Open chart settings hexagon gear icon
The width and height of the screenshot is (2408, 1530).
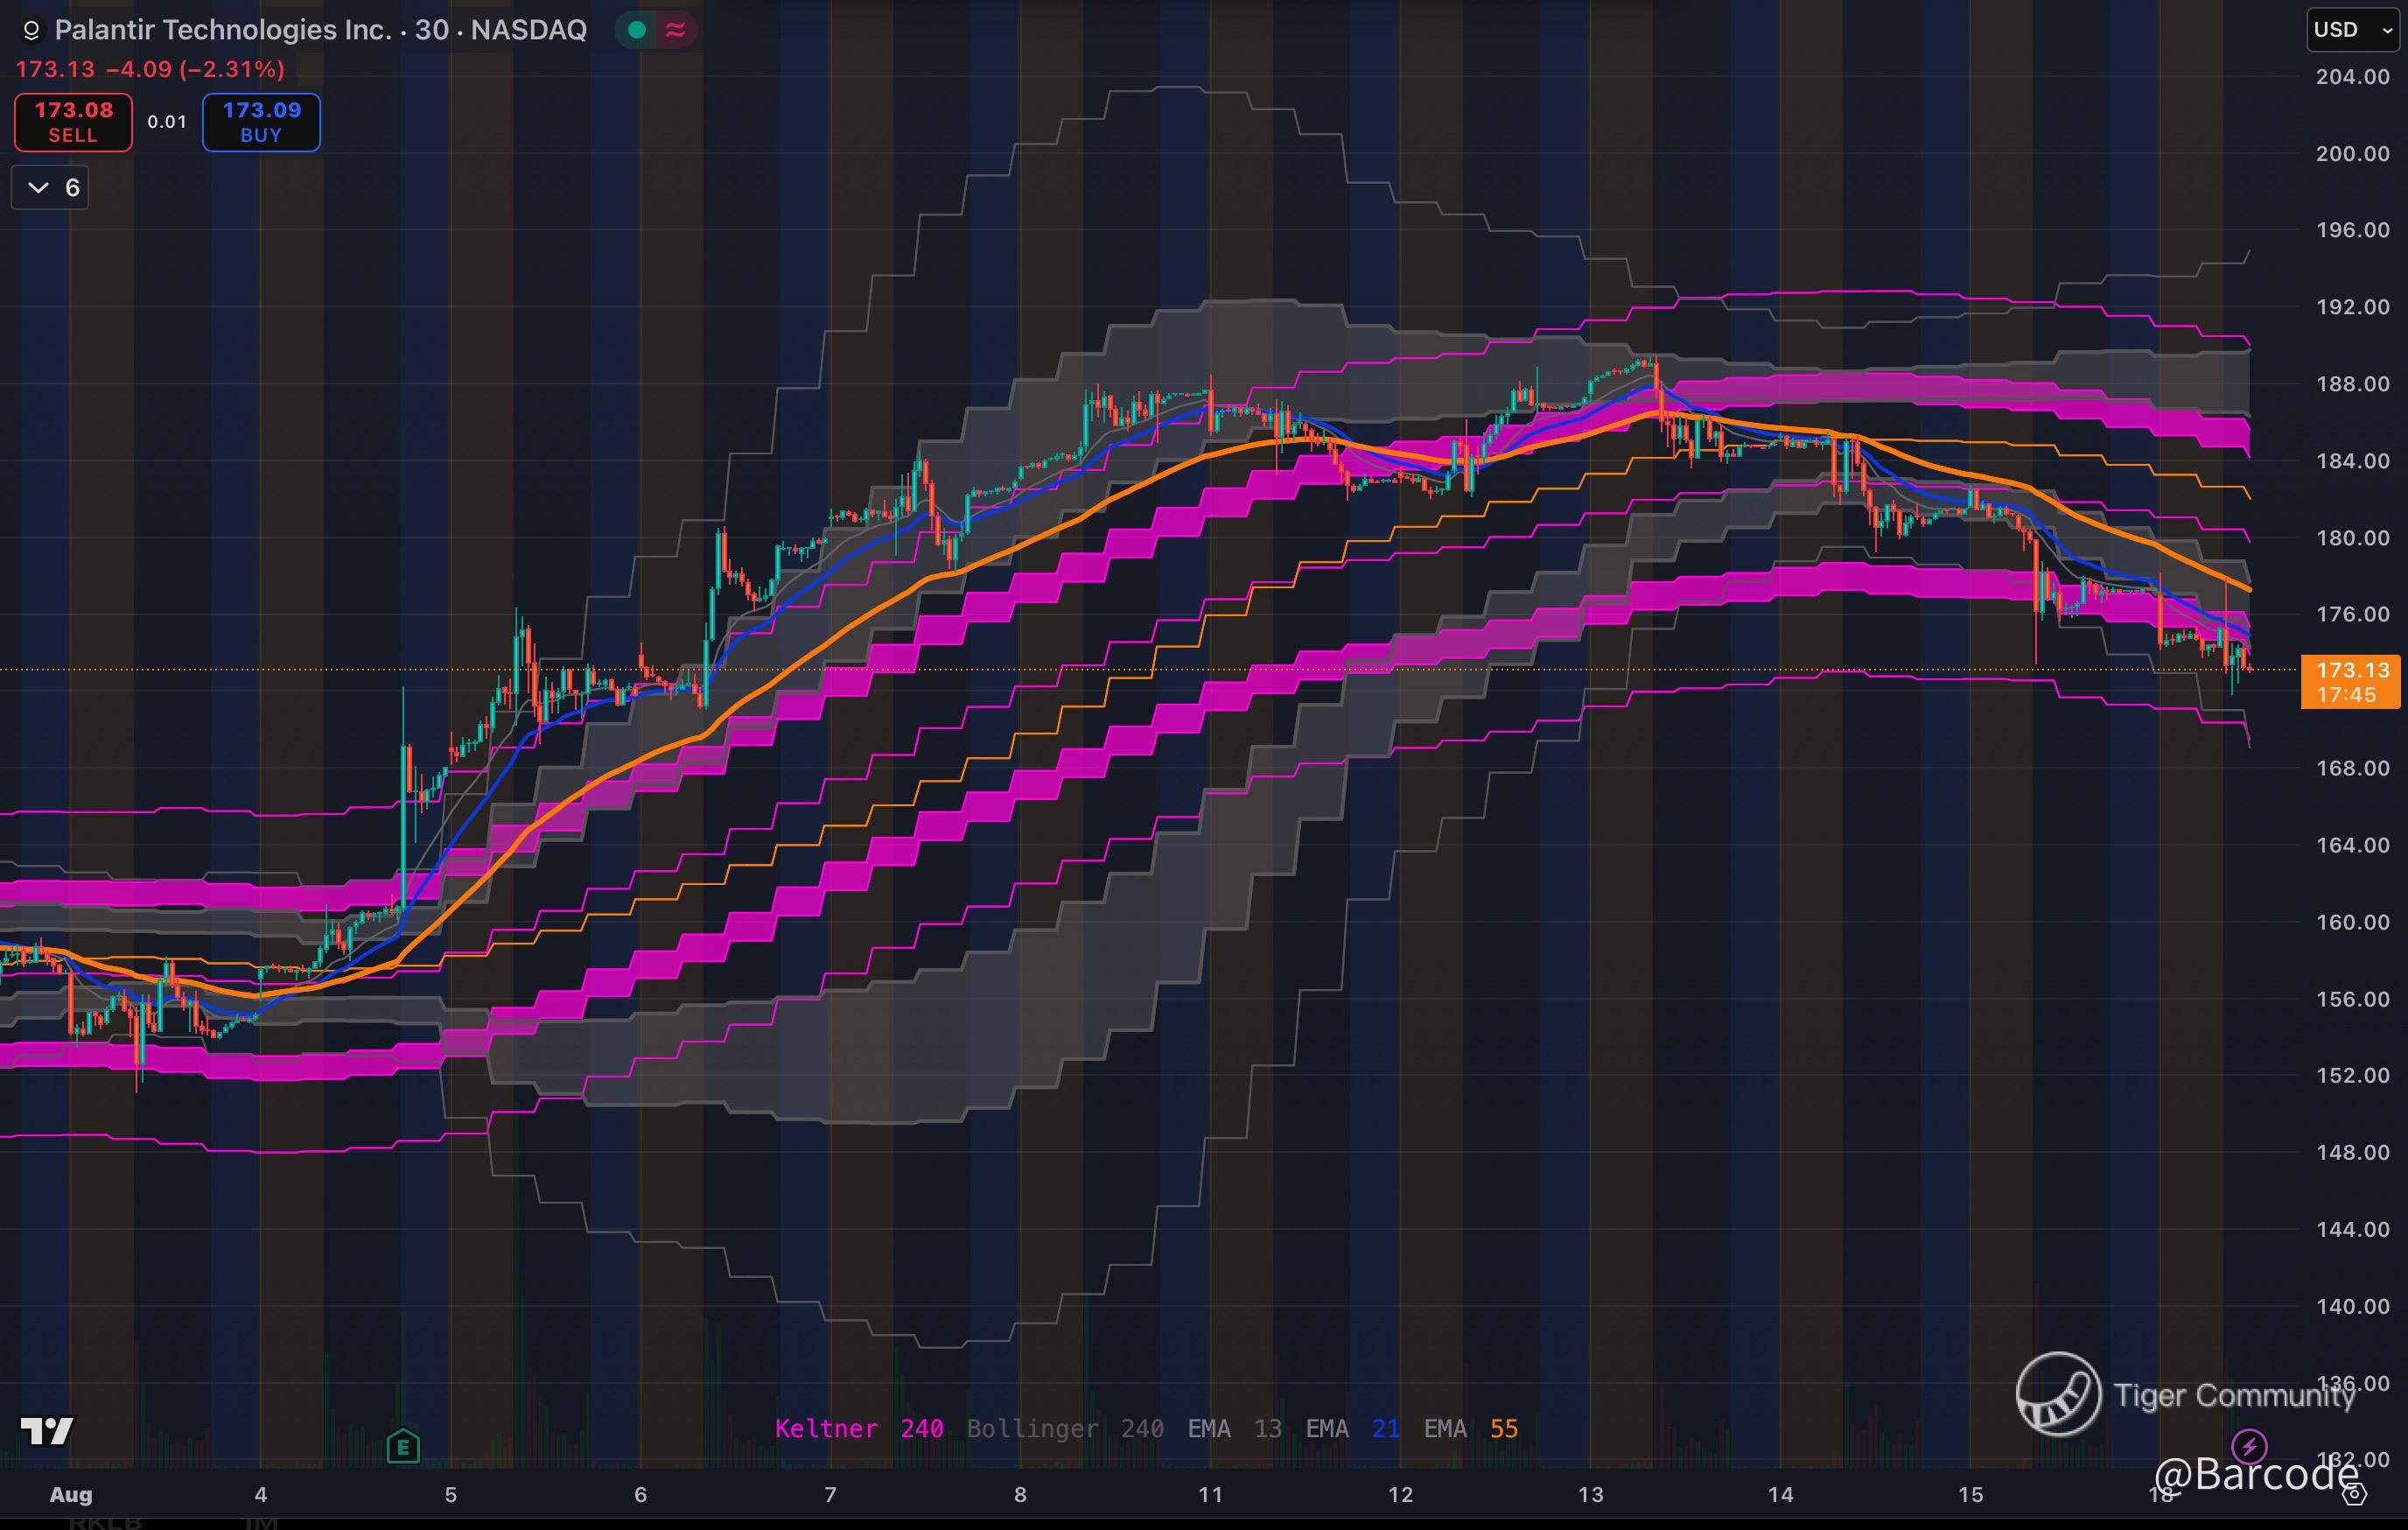pos(2355,1494)
